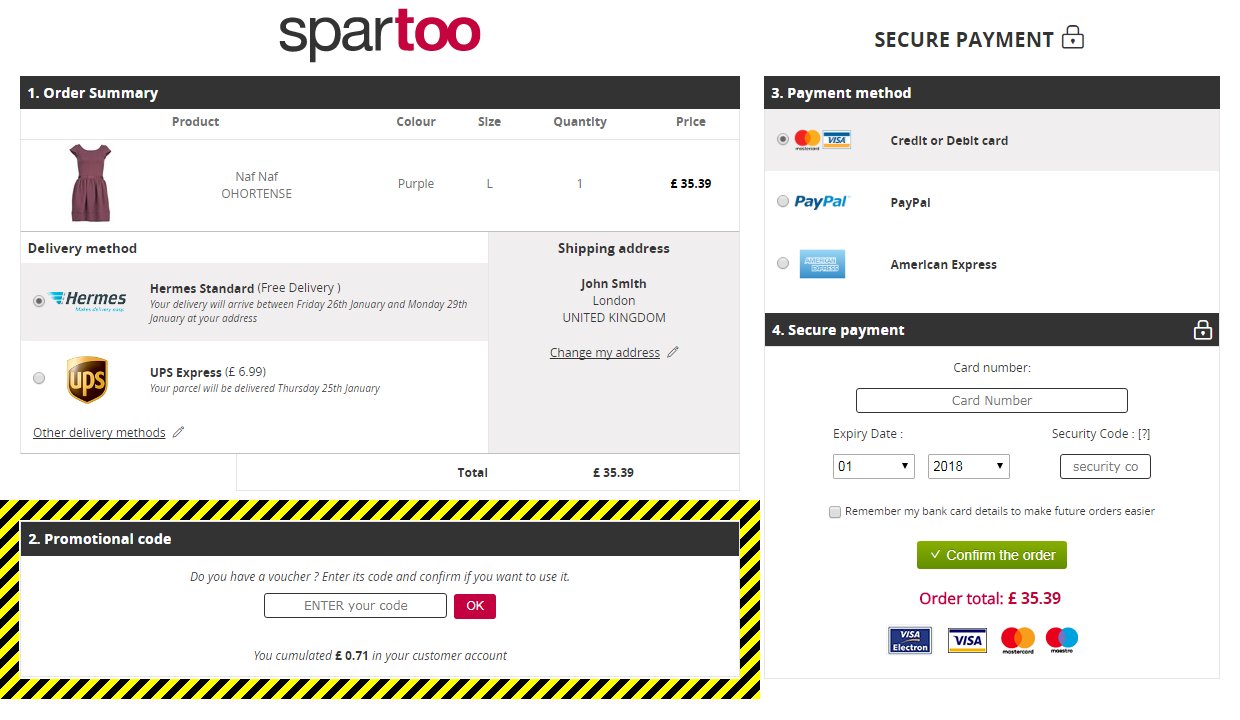Click the Naf Naf OHORTENSE product name
1240x720 pixels.
257,185
